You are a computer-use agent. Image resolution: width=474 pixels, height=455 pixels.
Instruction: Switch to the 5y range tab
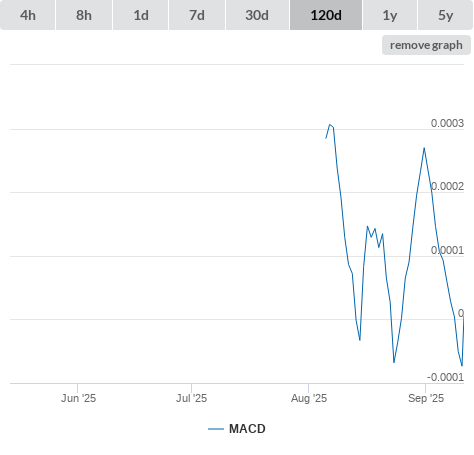click(x=446, y=15)
